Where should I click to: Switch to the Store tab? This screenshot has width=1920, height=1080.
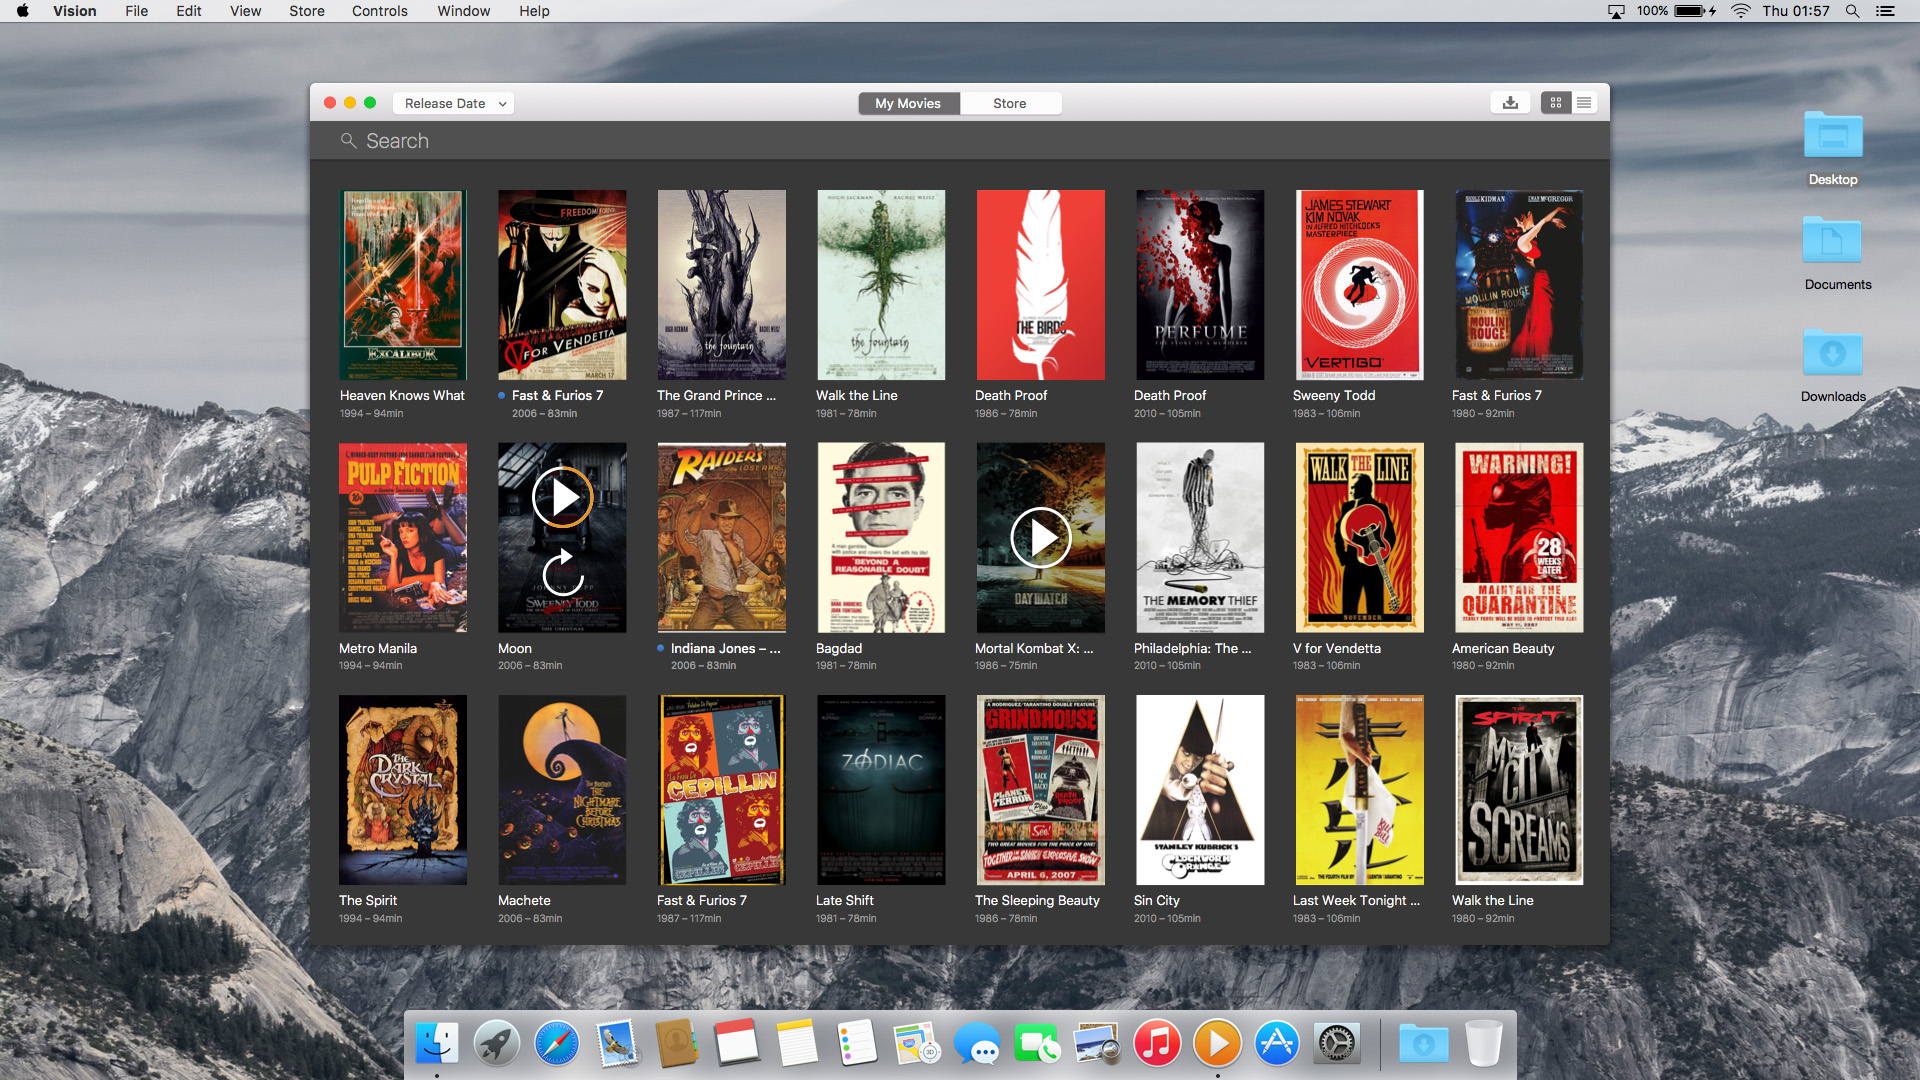click(1010, 103)
